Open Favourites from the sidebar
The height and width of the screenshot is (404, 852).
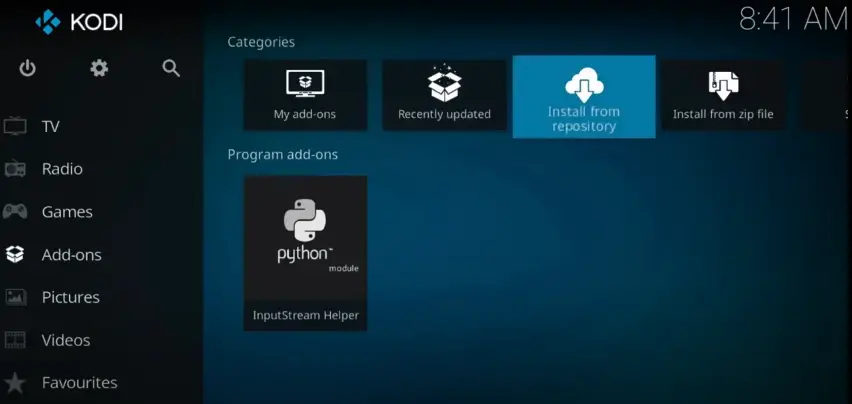point(79,382)
